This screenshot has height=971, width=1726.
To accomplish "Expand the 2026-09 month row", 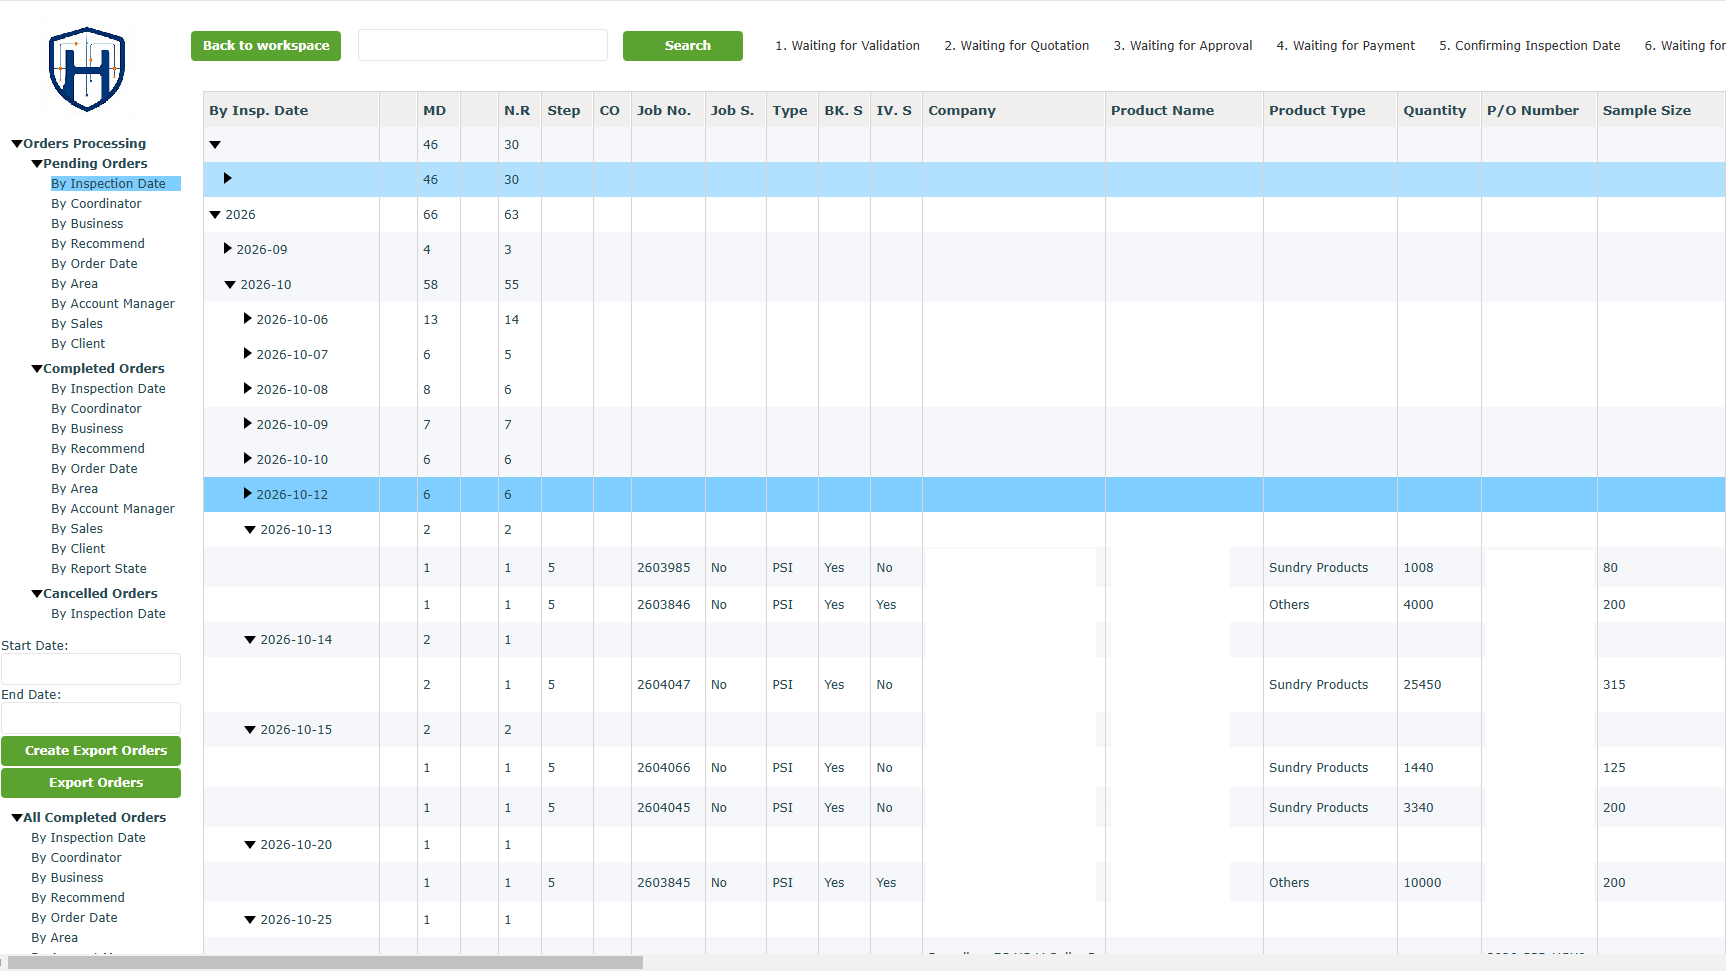I will click(228, 249).
